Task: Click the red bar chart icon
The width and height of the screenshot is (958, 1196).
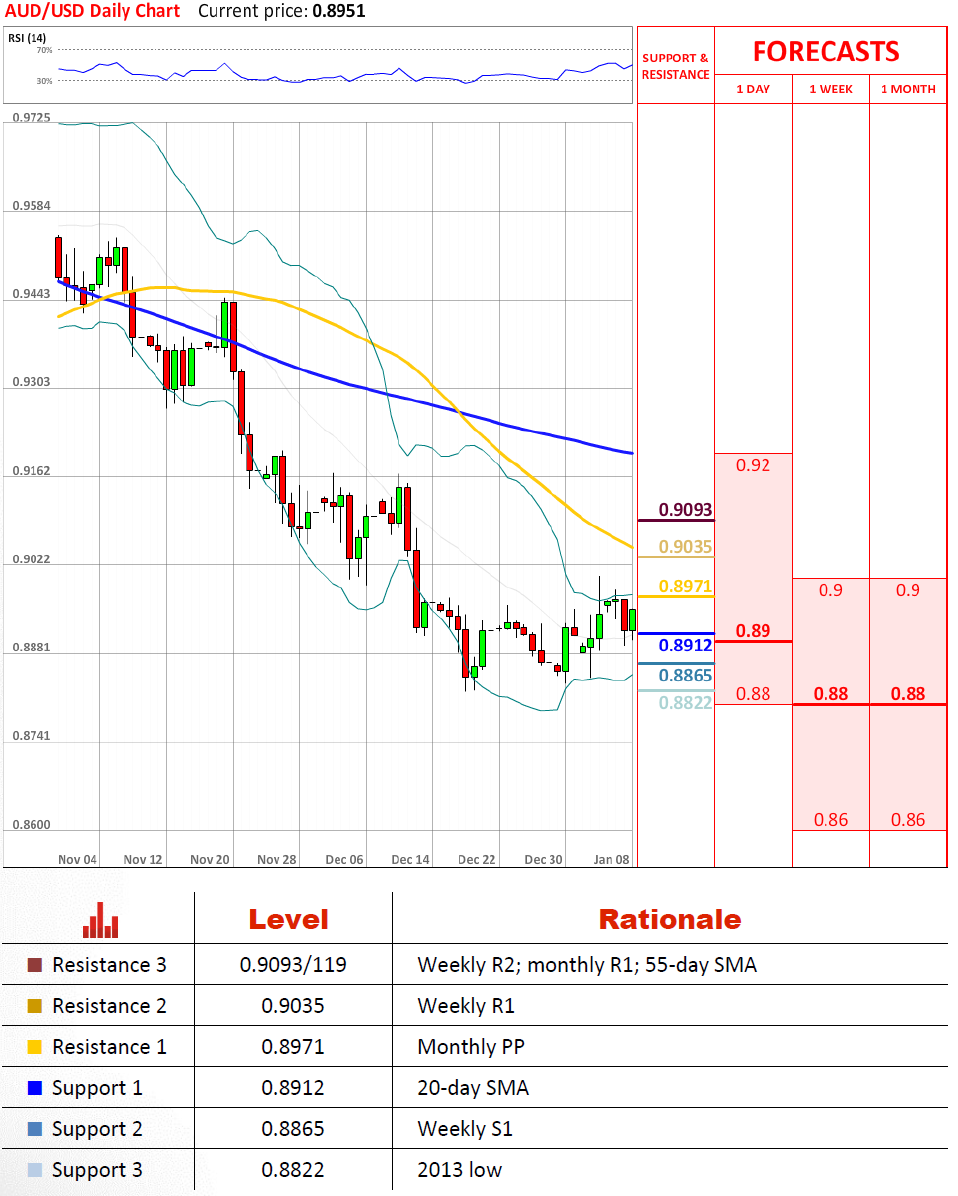Action: pos(100,920)
